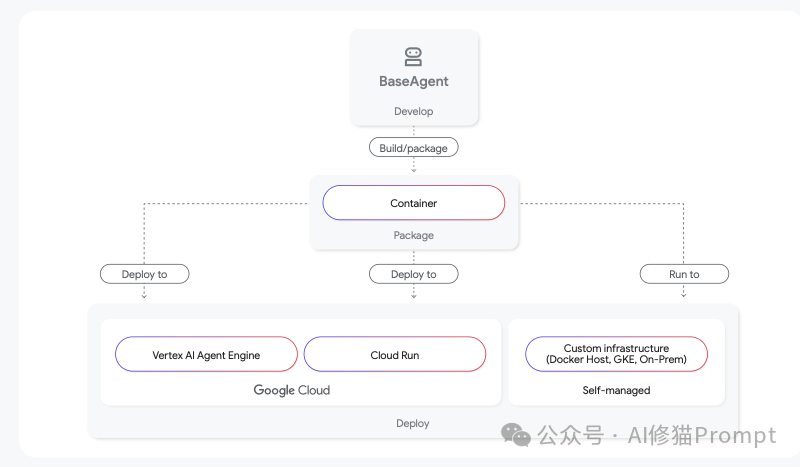Click the Container node
This screenshot has height=467, width=800.
coord(414,203)
